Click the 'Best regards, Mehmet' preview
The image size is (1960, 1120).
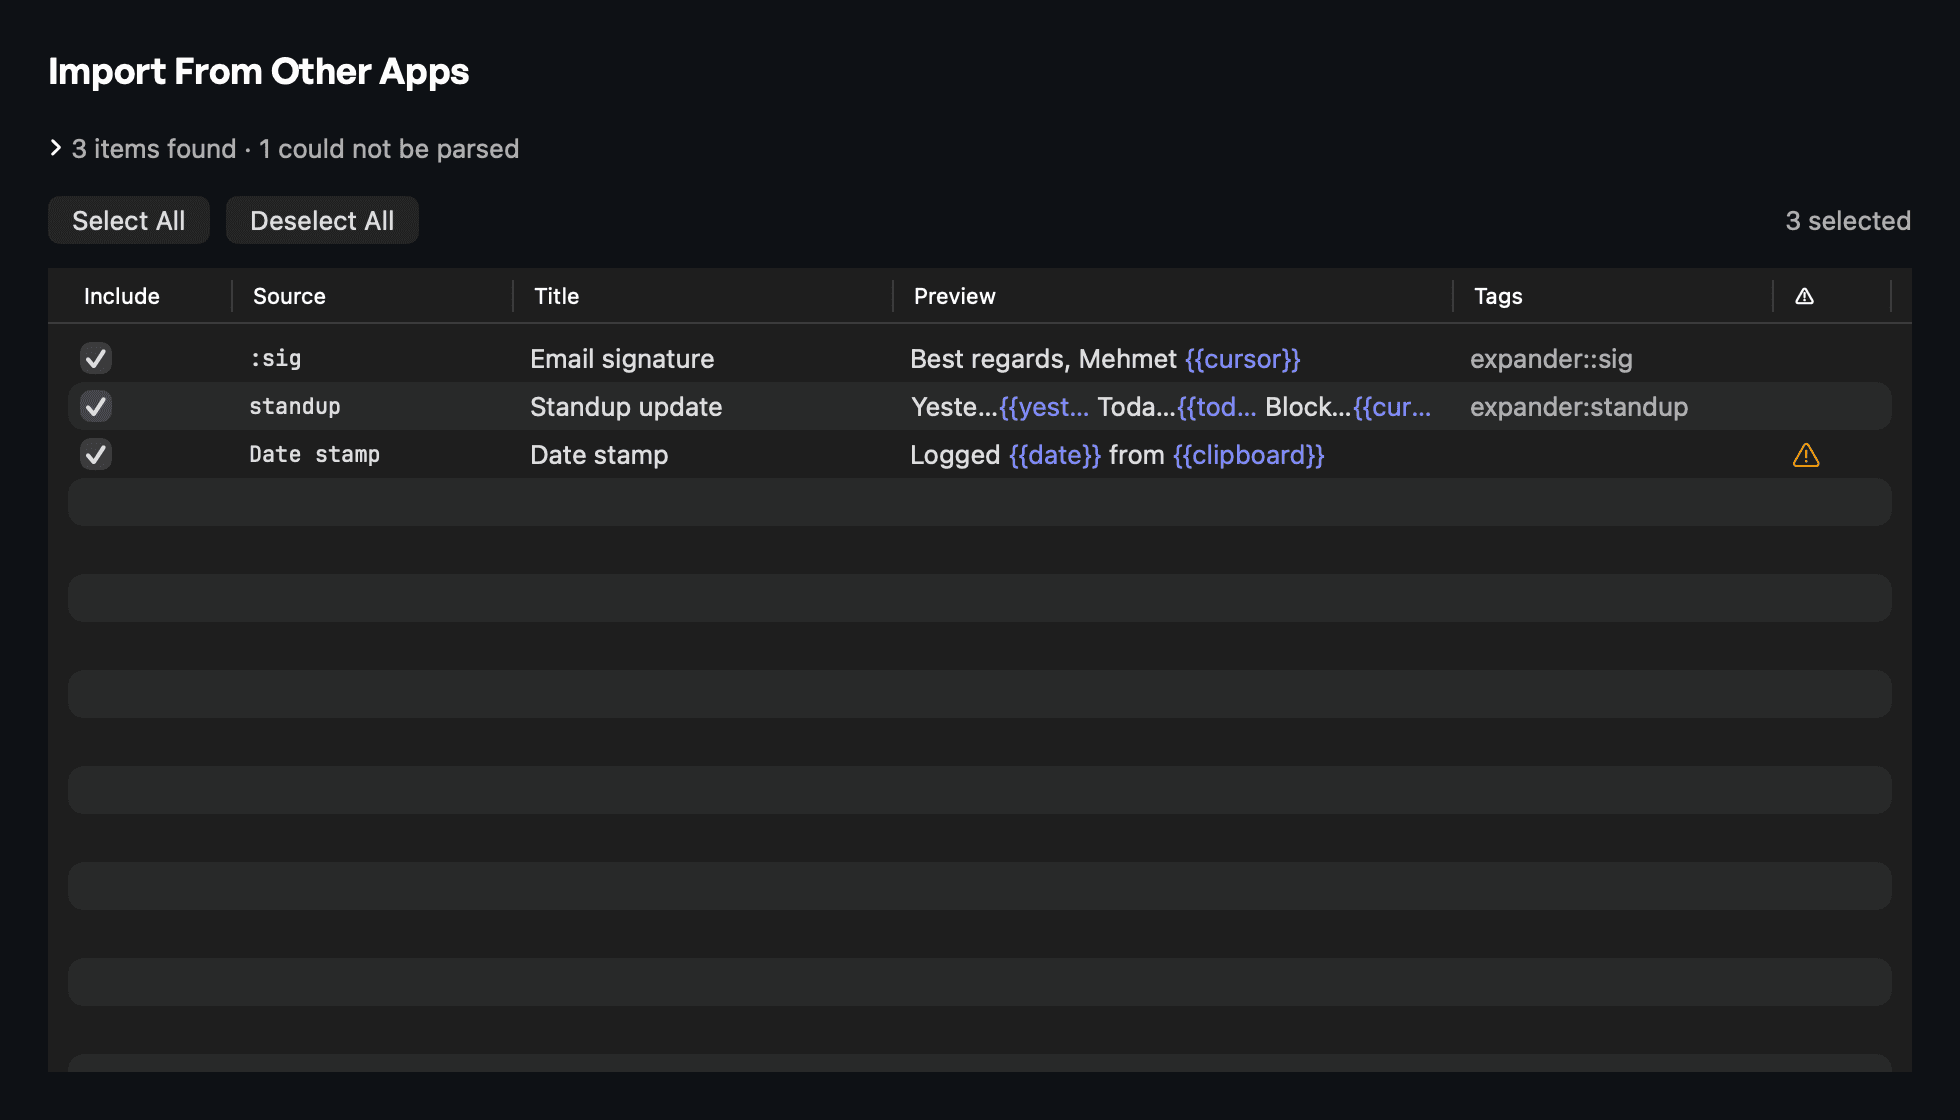(1105, 359)
